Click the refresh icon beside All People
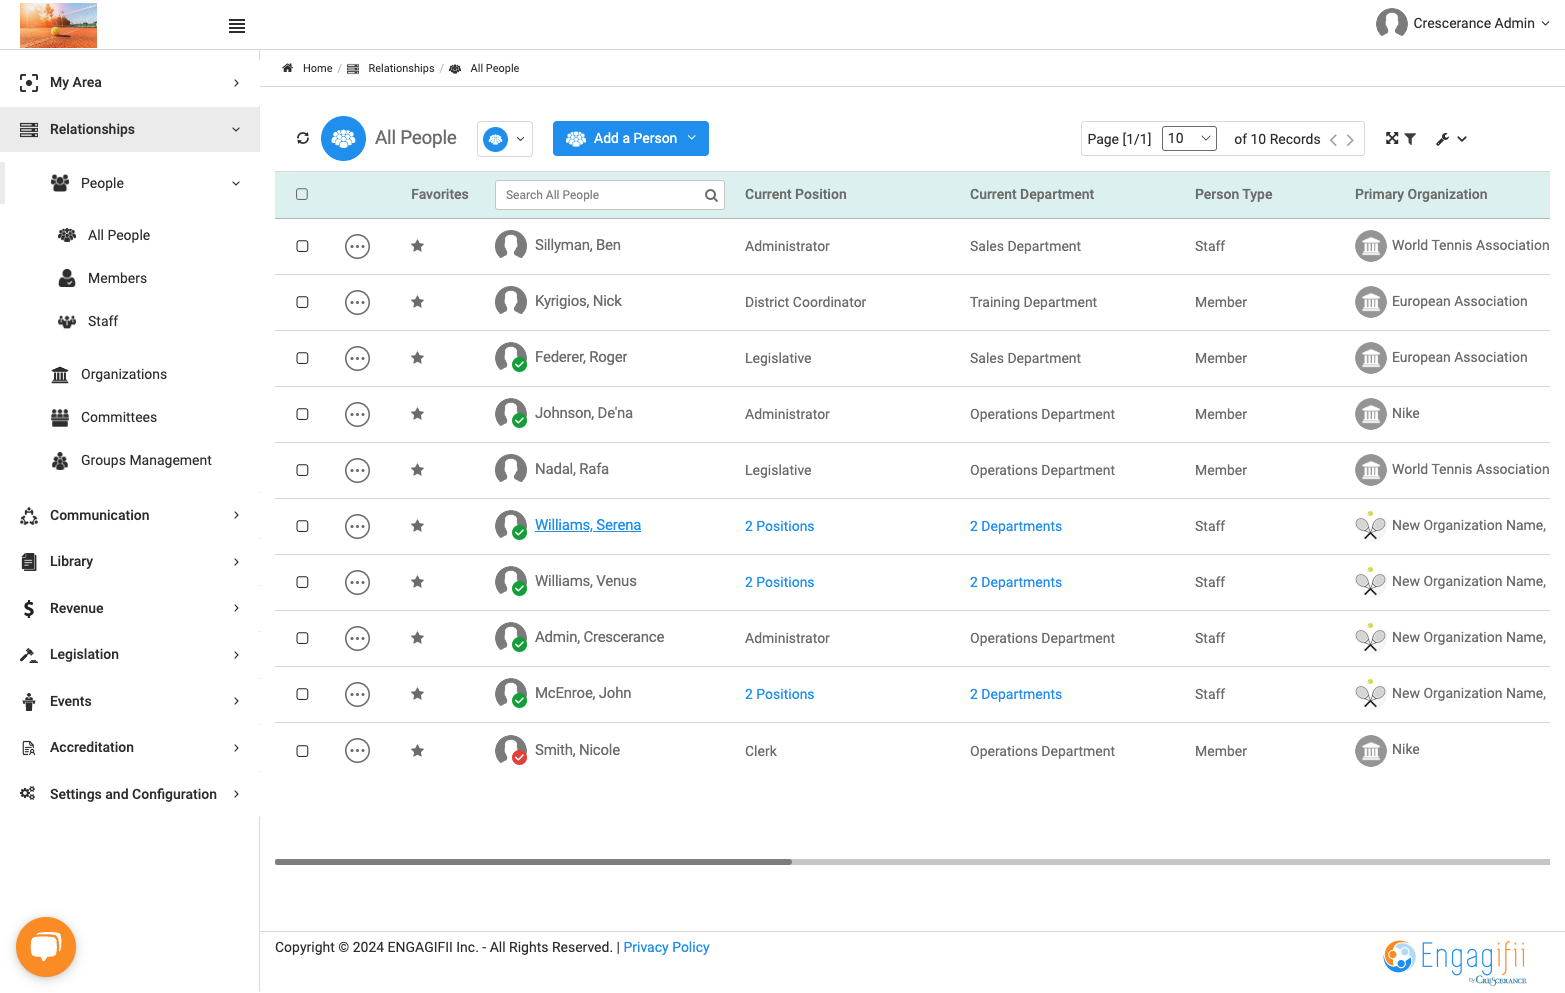 [x=303, y=139]
